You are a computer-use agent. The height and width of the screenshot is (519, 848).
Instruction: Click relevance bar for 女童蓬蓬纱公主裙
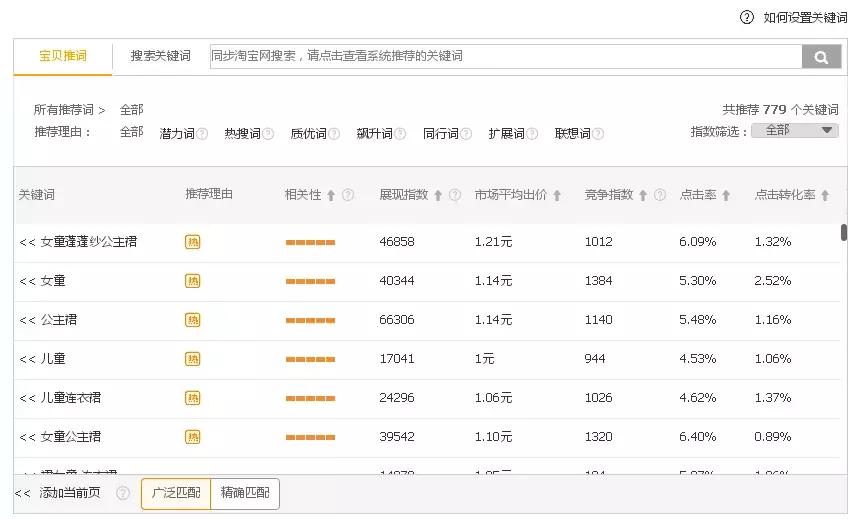(310, 242)
